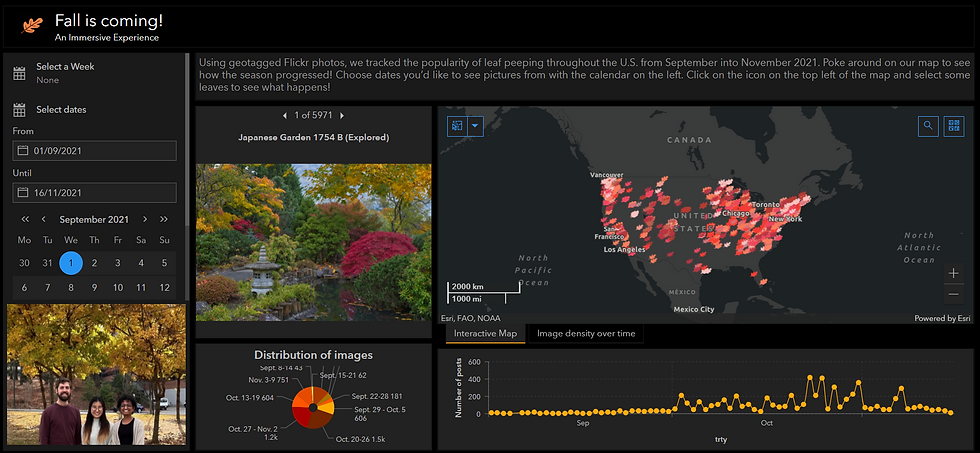Screen dimensions: 980x453
Task: Click the Chicago label on map
Action: pyautogui.click(x=736, y=213)
